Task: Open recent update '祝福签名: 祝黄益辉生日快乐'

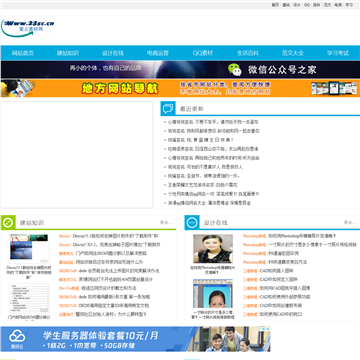Action: (200, 140)
